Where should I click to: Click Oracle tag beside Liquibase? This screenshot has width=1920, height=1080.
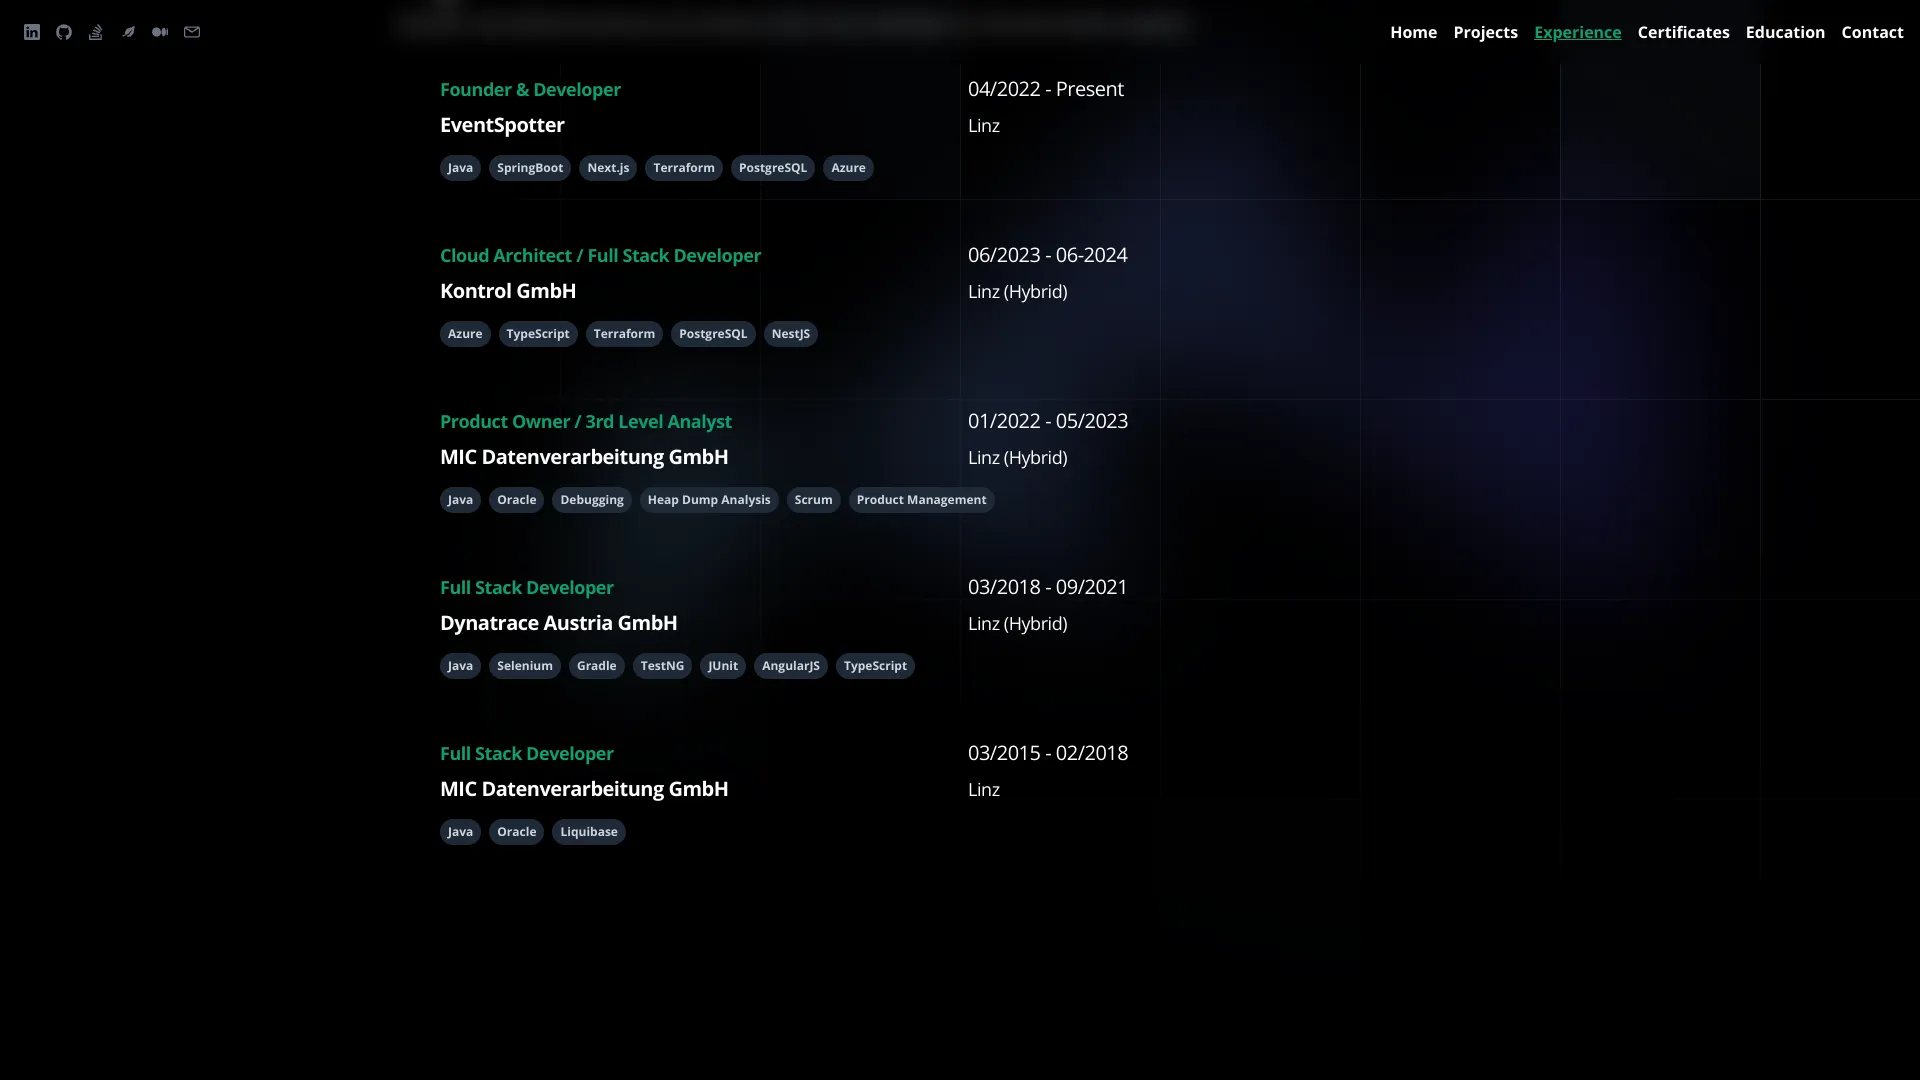[x=517, y=832]
